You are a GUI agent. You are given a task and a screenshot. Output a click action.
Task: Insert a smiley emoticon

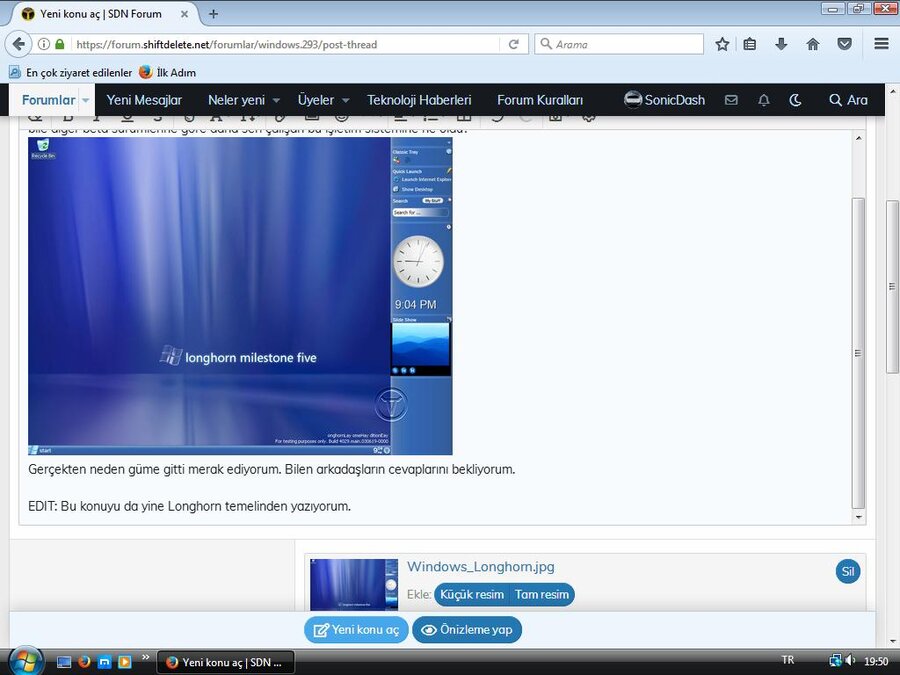click(x=341, y=115)
